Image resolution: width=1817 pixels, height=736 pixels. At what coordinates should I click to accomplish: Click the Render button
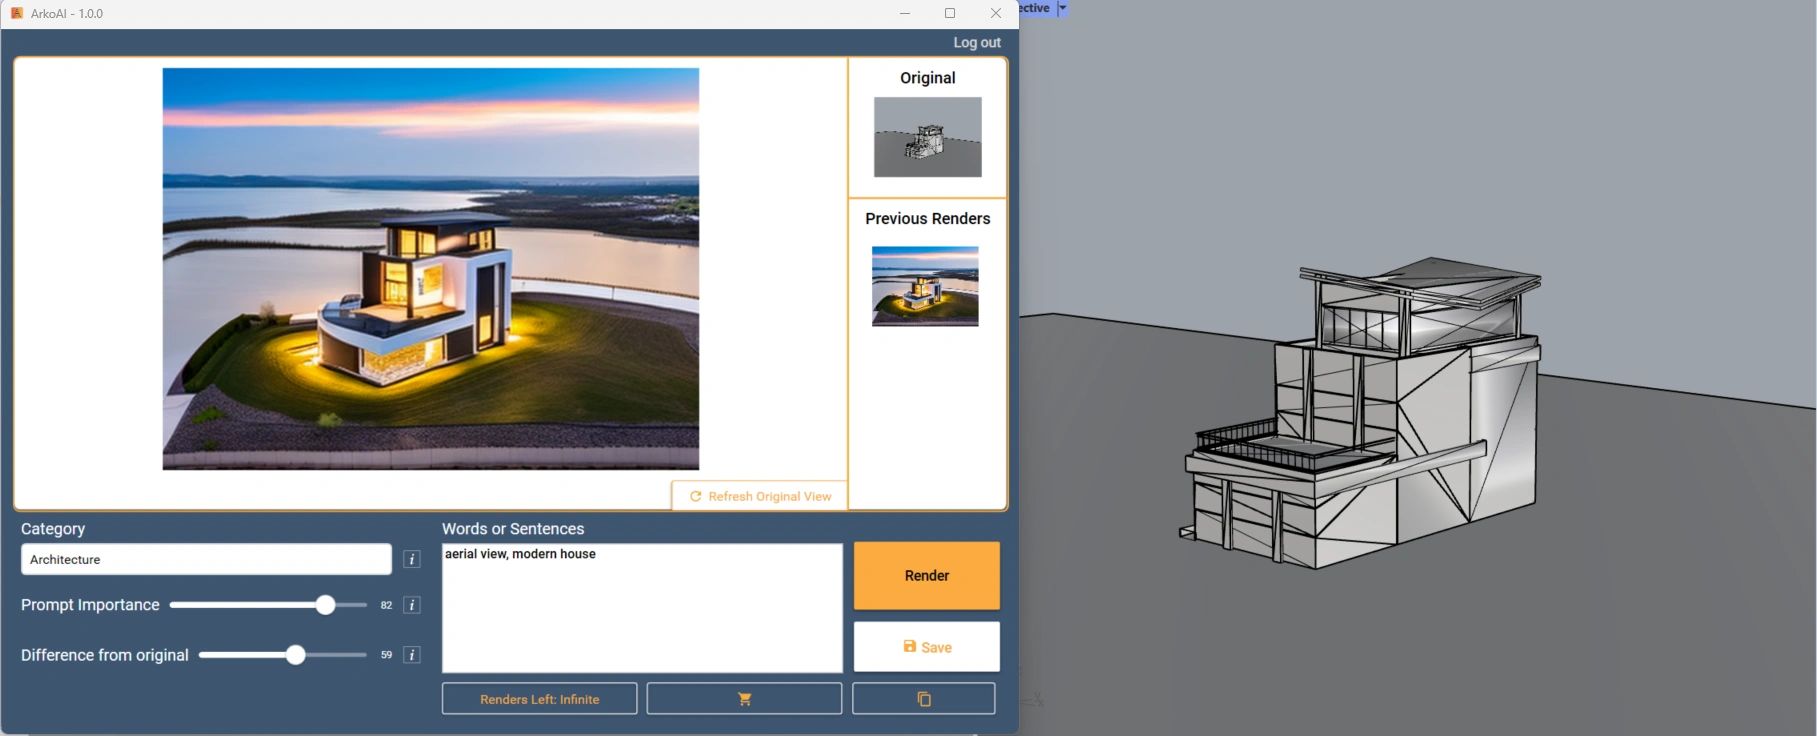[x=926, y=576]
